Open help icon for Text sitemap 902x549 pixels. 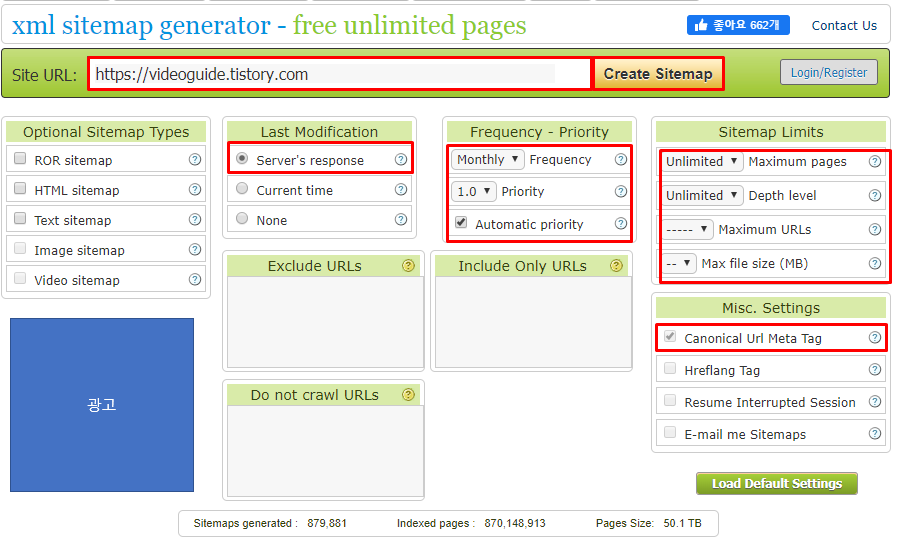tap(195, 219)
